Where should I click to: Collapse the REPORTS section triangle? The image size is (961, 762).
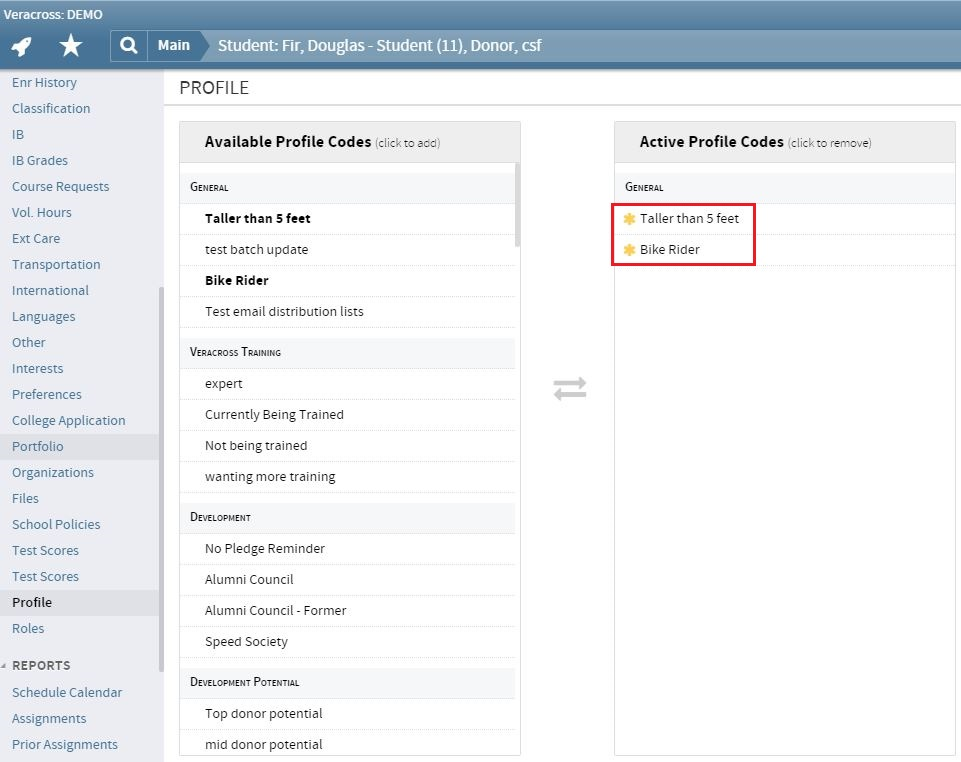coord(4,666)
